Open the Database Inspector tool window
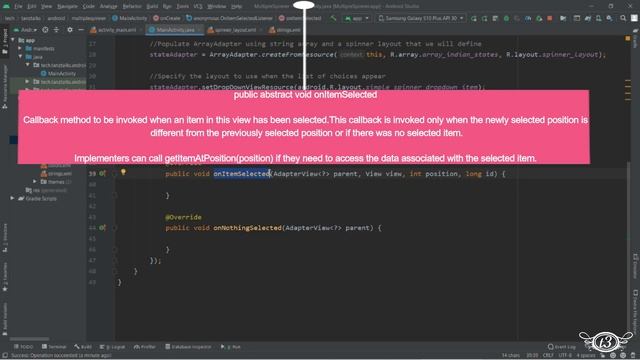Image resolution: width=640 pixels, height=360 pixels. [x=188, y=347]
